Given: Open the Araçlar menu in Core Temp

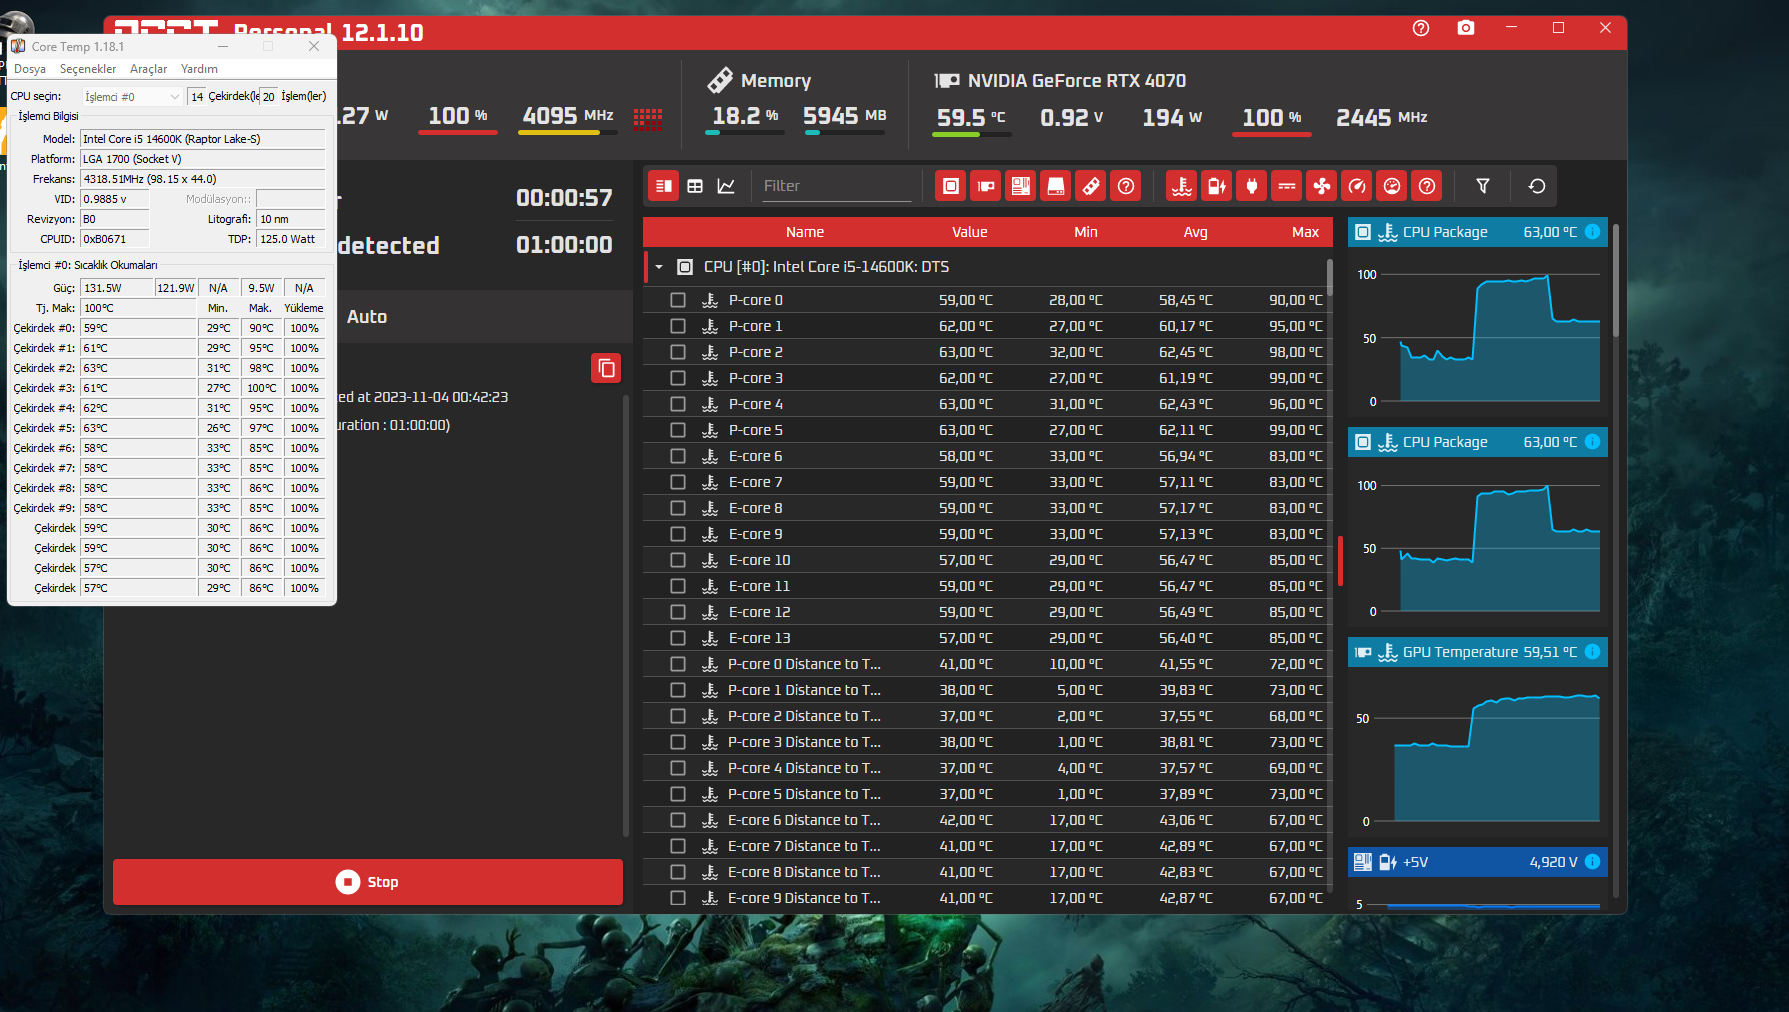Looking at the screenshot, I should point(148,69).
